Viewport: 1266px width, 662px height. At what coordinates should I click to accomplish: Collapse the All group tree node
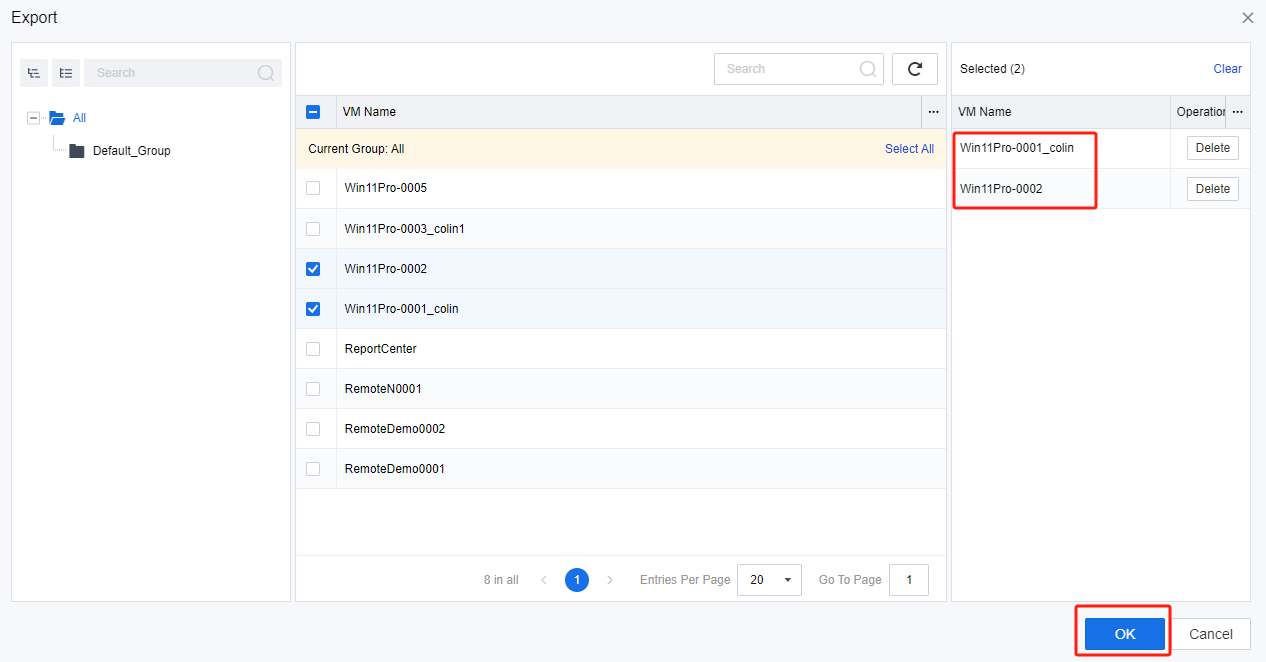(34, 118)
